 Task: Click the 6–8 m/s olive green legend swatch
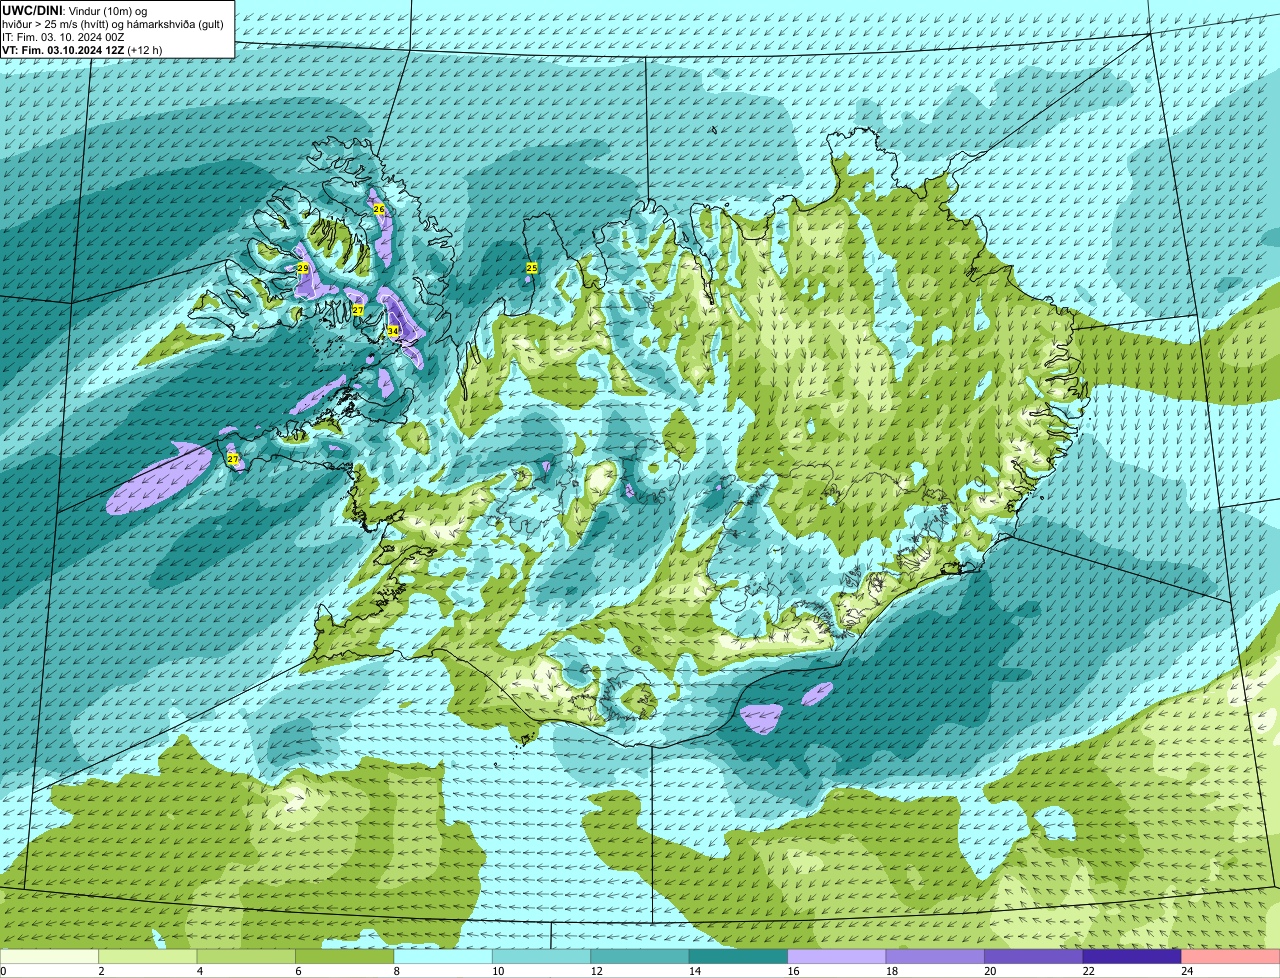coord(345,956)
